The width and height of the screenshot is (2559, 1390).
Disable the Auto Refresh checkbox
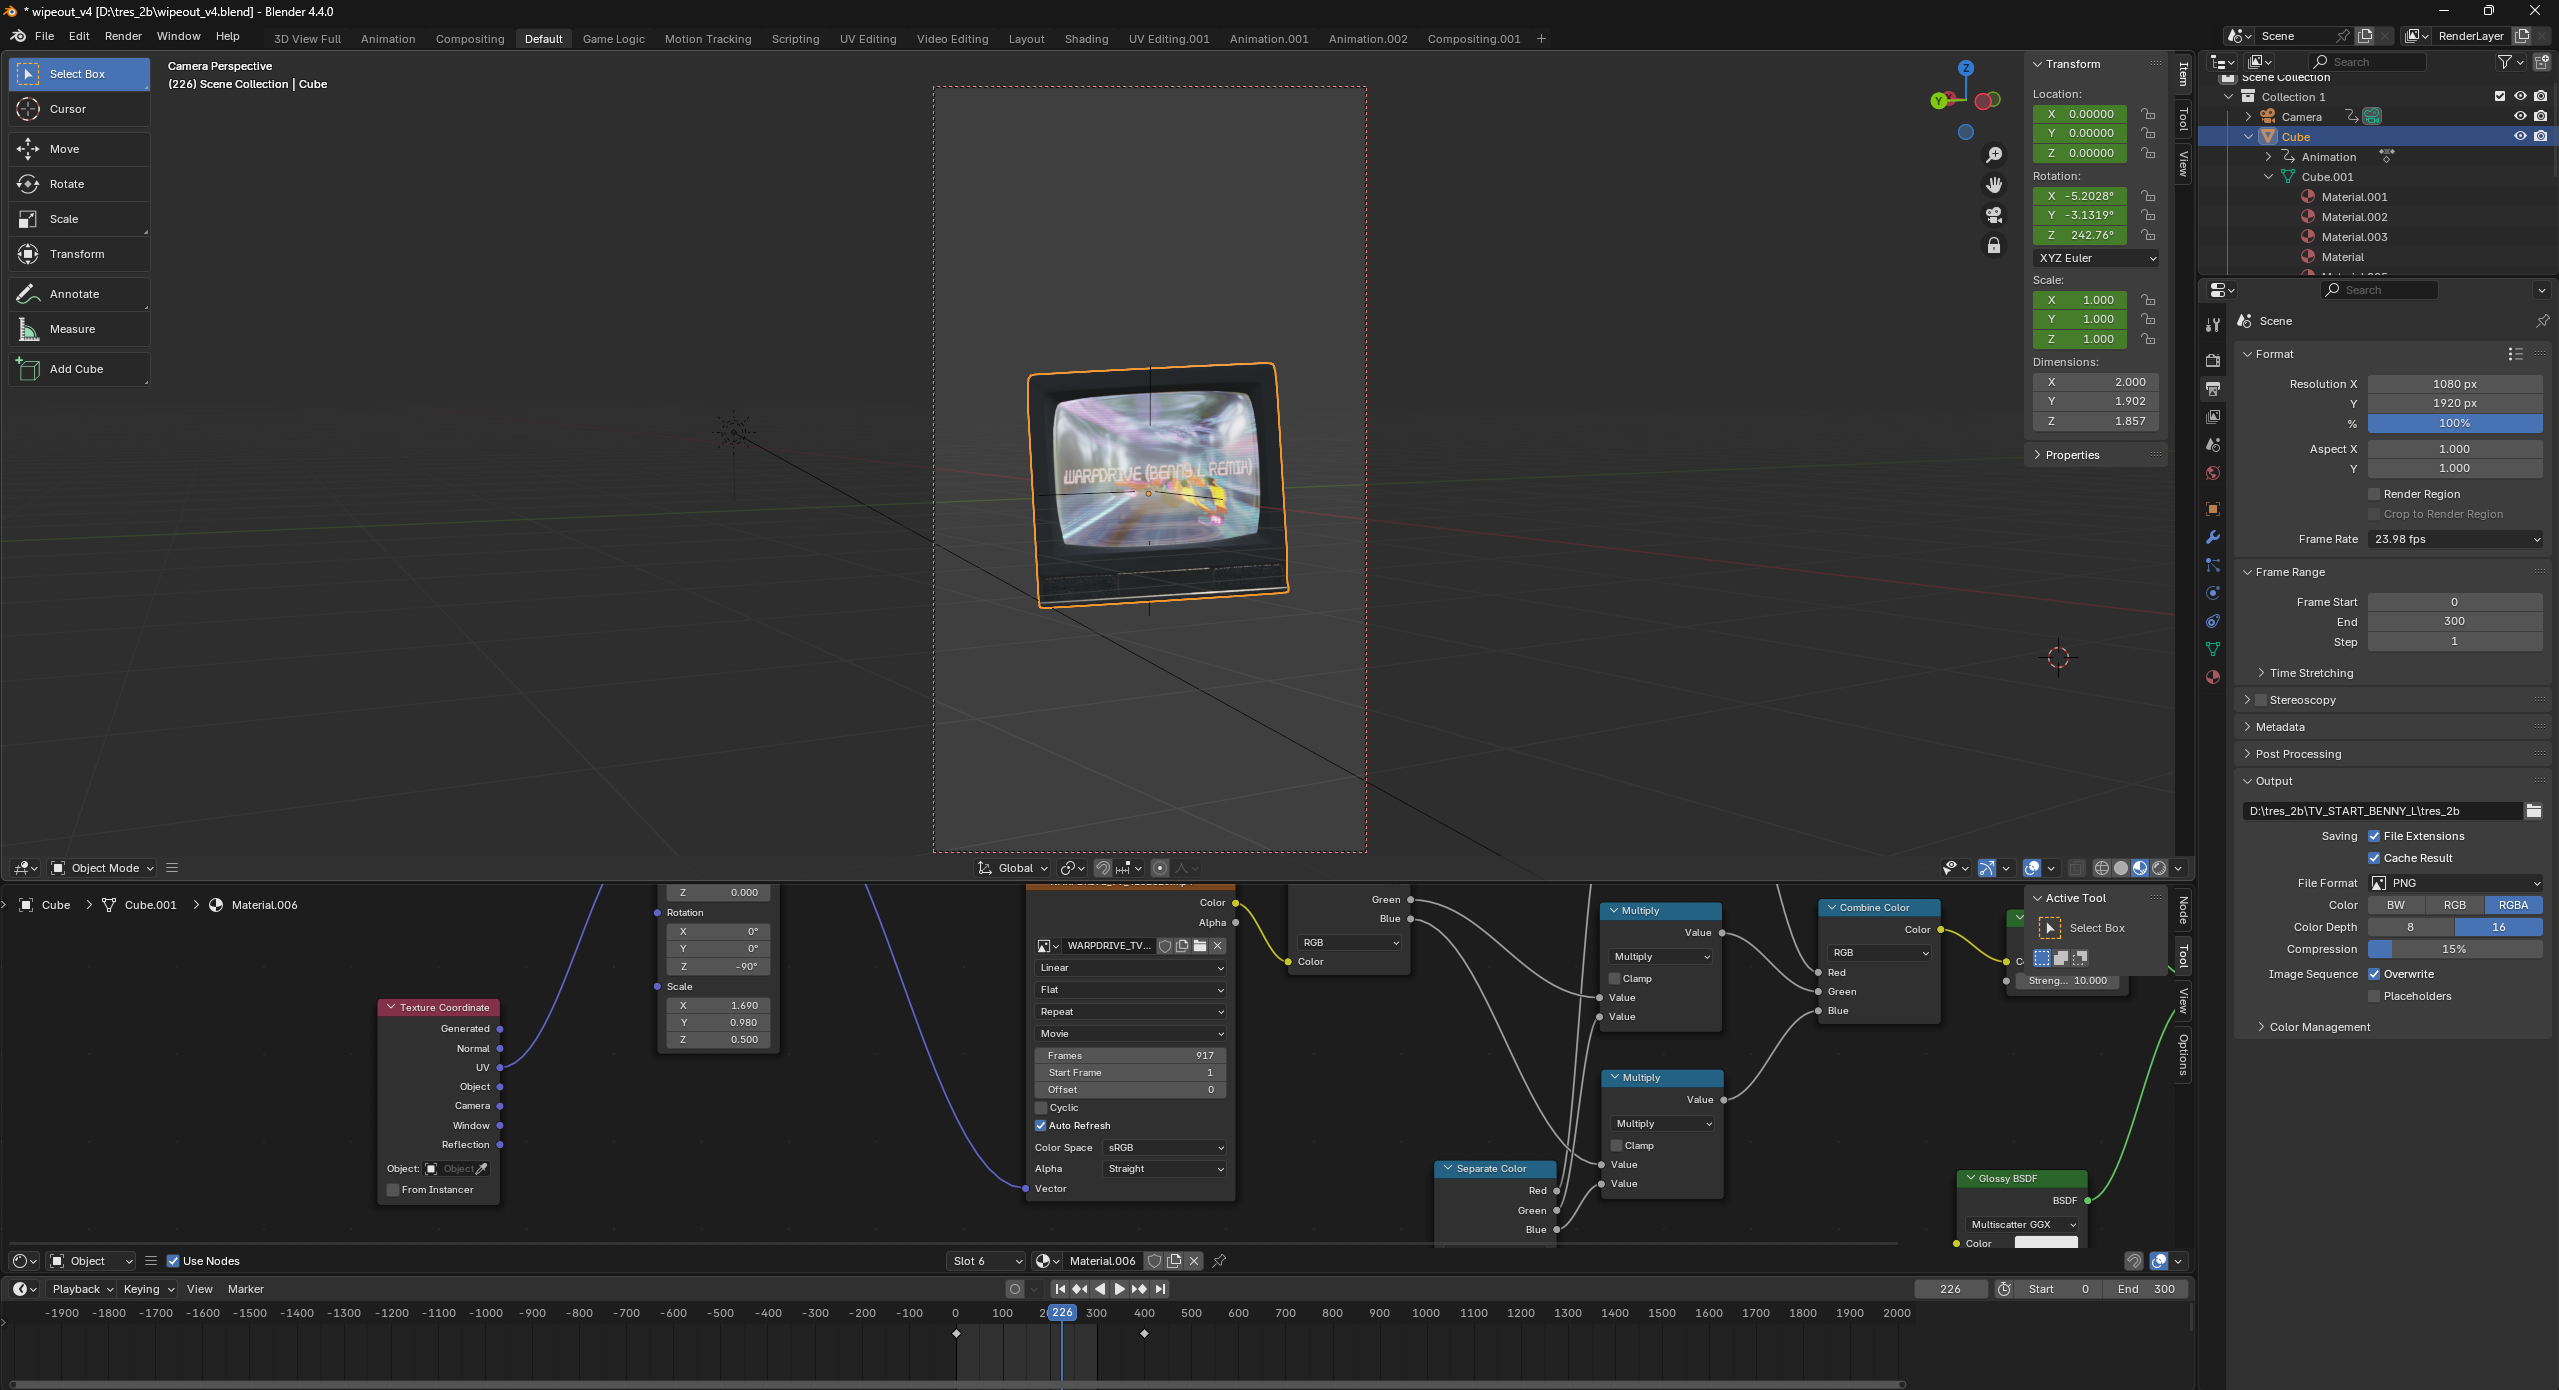click(1041, 1126)
